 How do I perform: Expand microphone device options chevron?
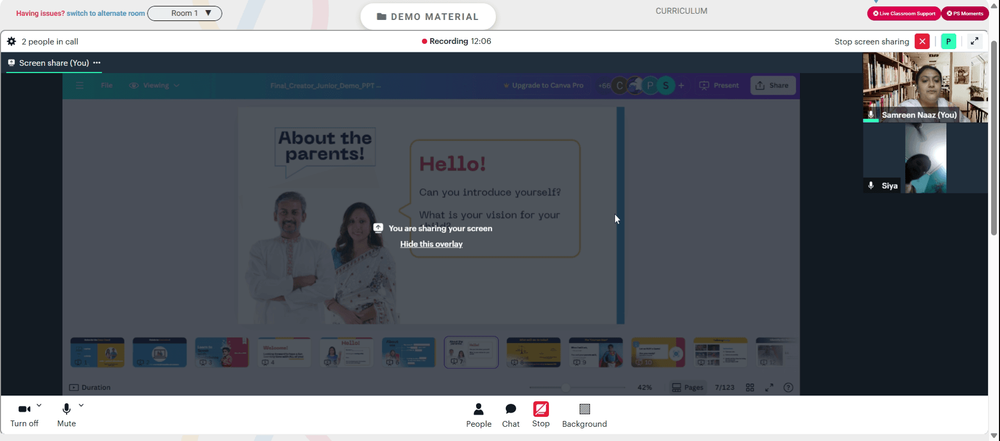[81, 405]
